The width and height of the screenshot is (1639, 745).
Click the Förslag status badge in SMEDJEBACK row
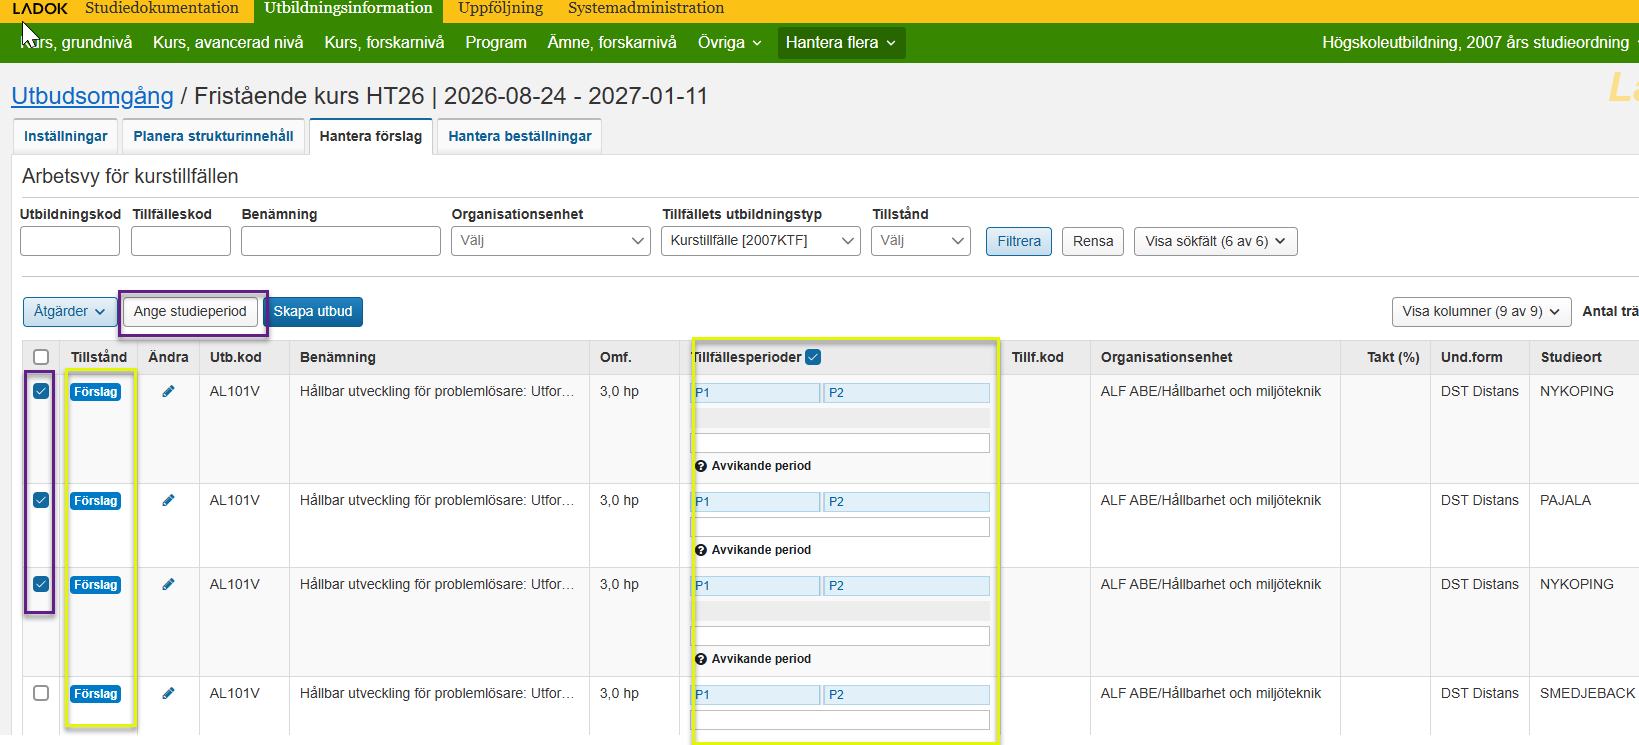[x=96, y=694]
